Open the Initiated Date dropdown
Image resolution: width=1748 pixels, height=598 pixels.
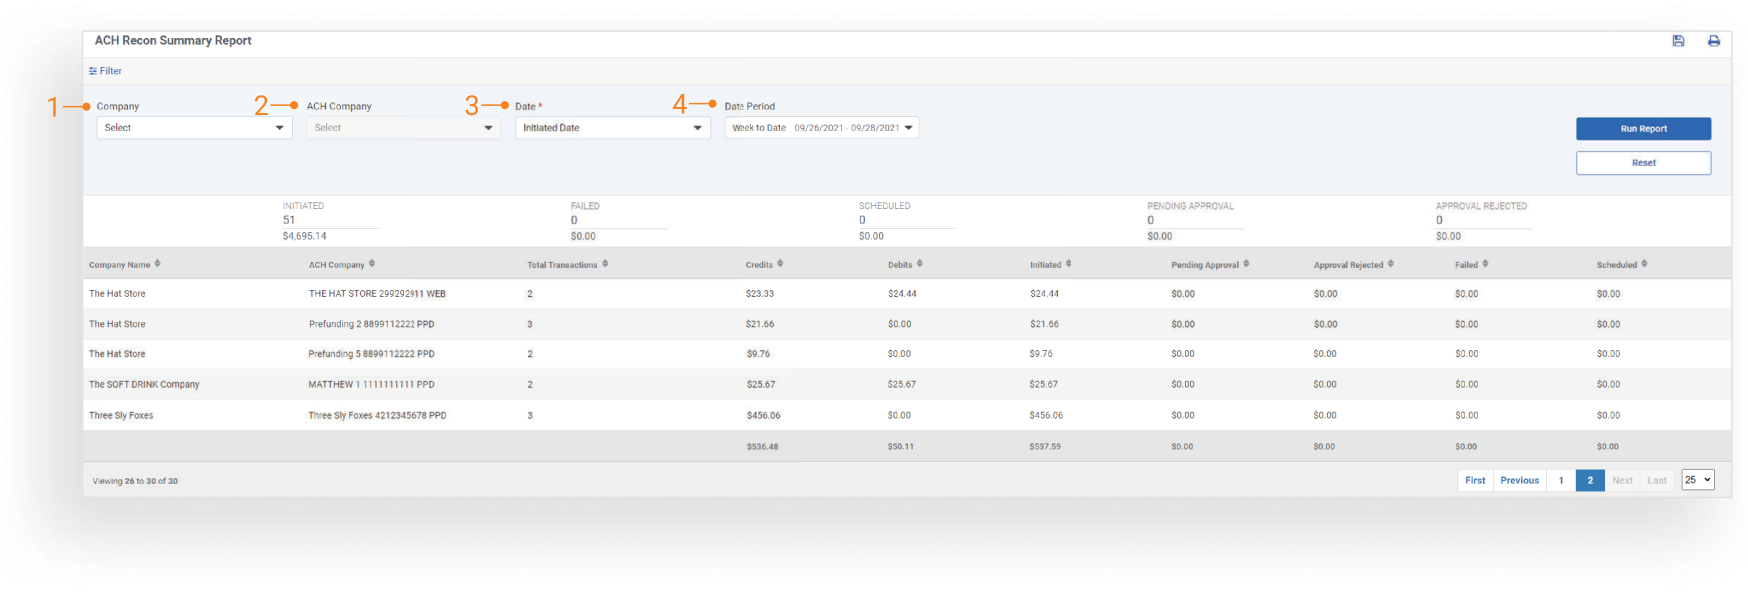tap(612, 128)
